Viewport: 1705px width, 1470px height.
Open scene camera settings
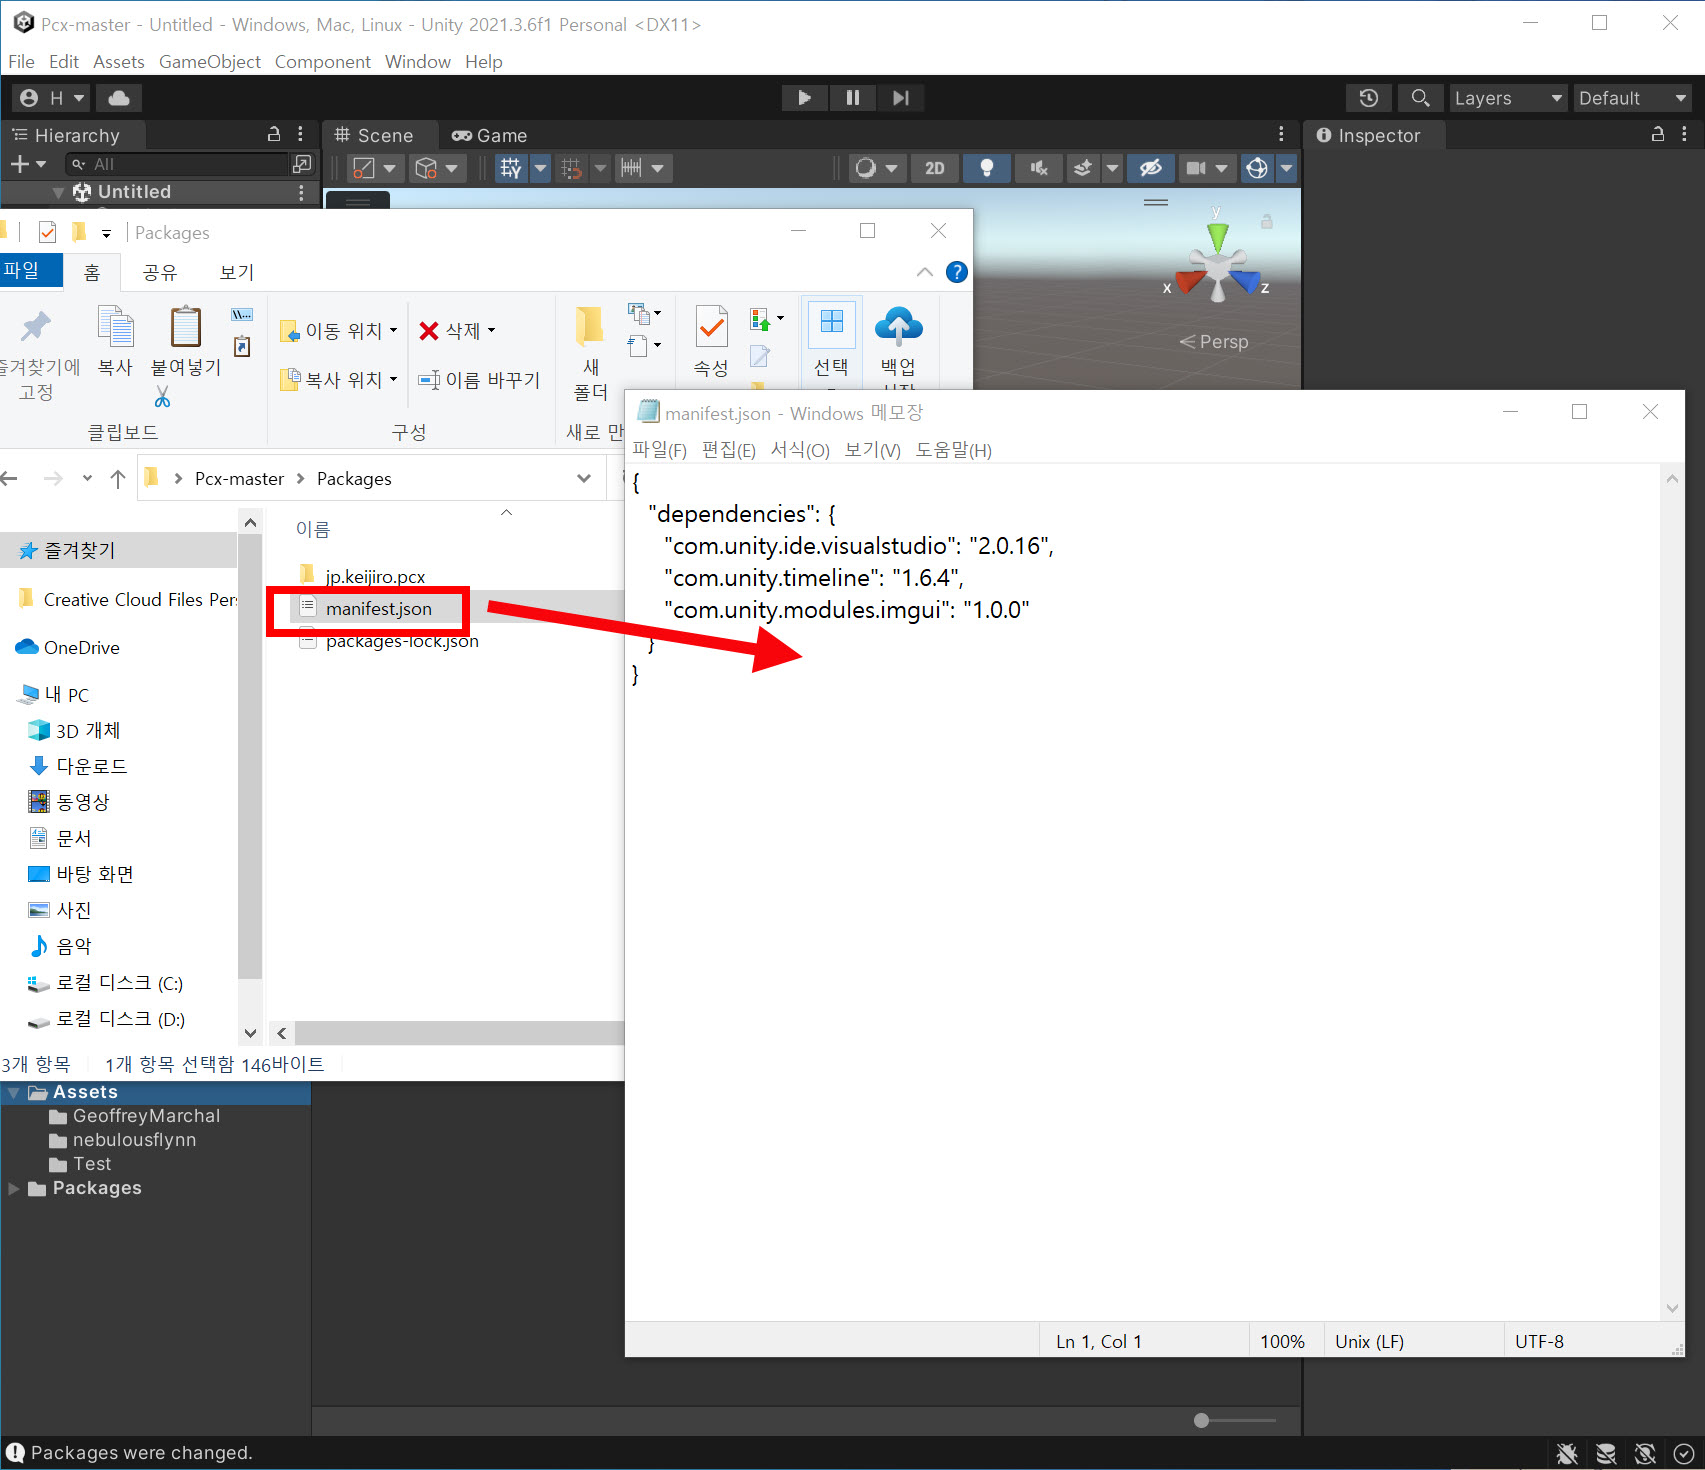[x=1206, y=168]
